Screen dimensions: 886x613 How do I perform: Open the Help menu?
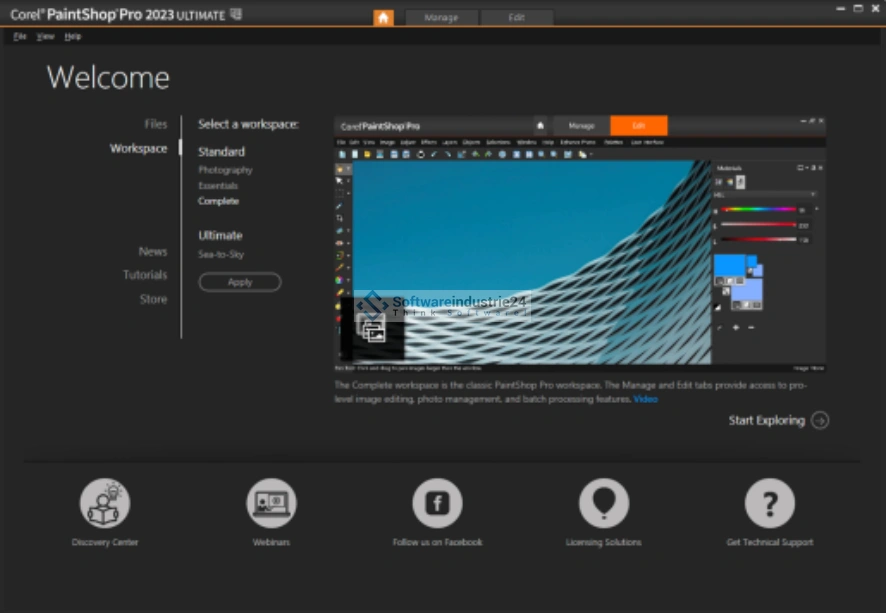pos(73,37)
